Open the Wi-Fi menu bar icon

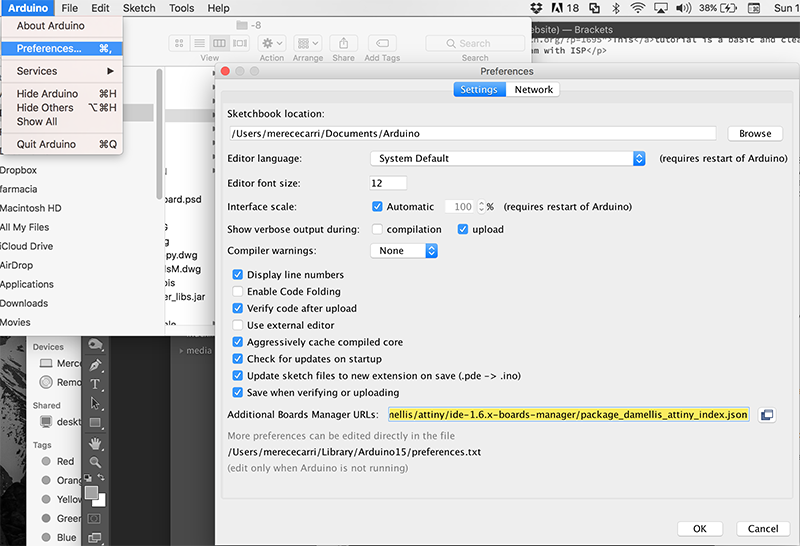637,8
